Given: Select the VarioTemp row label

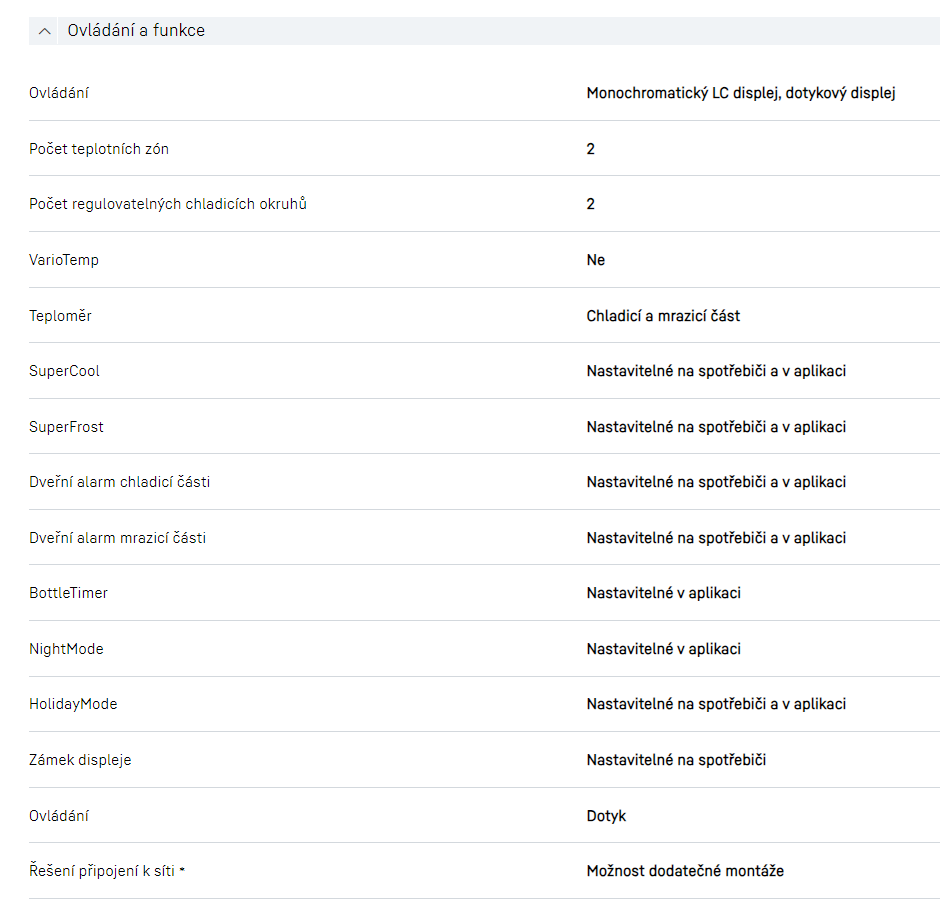Looking at the screenshot, I should (64, 260).
